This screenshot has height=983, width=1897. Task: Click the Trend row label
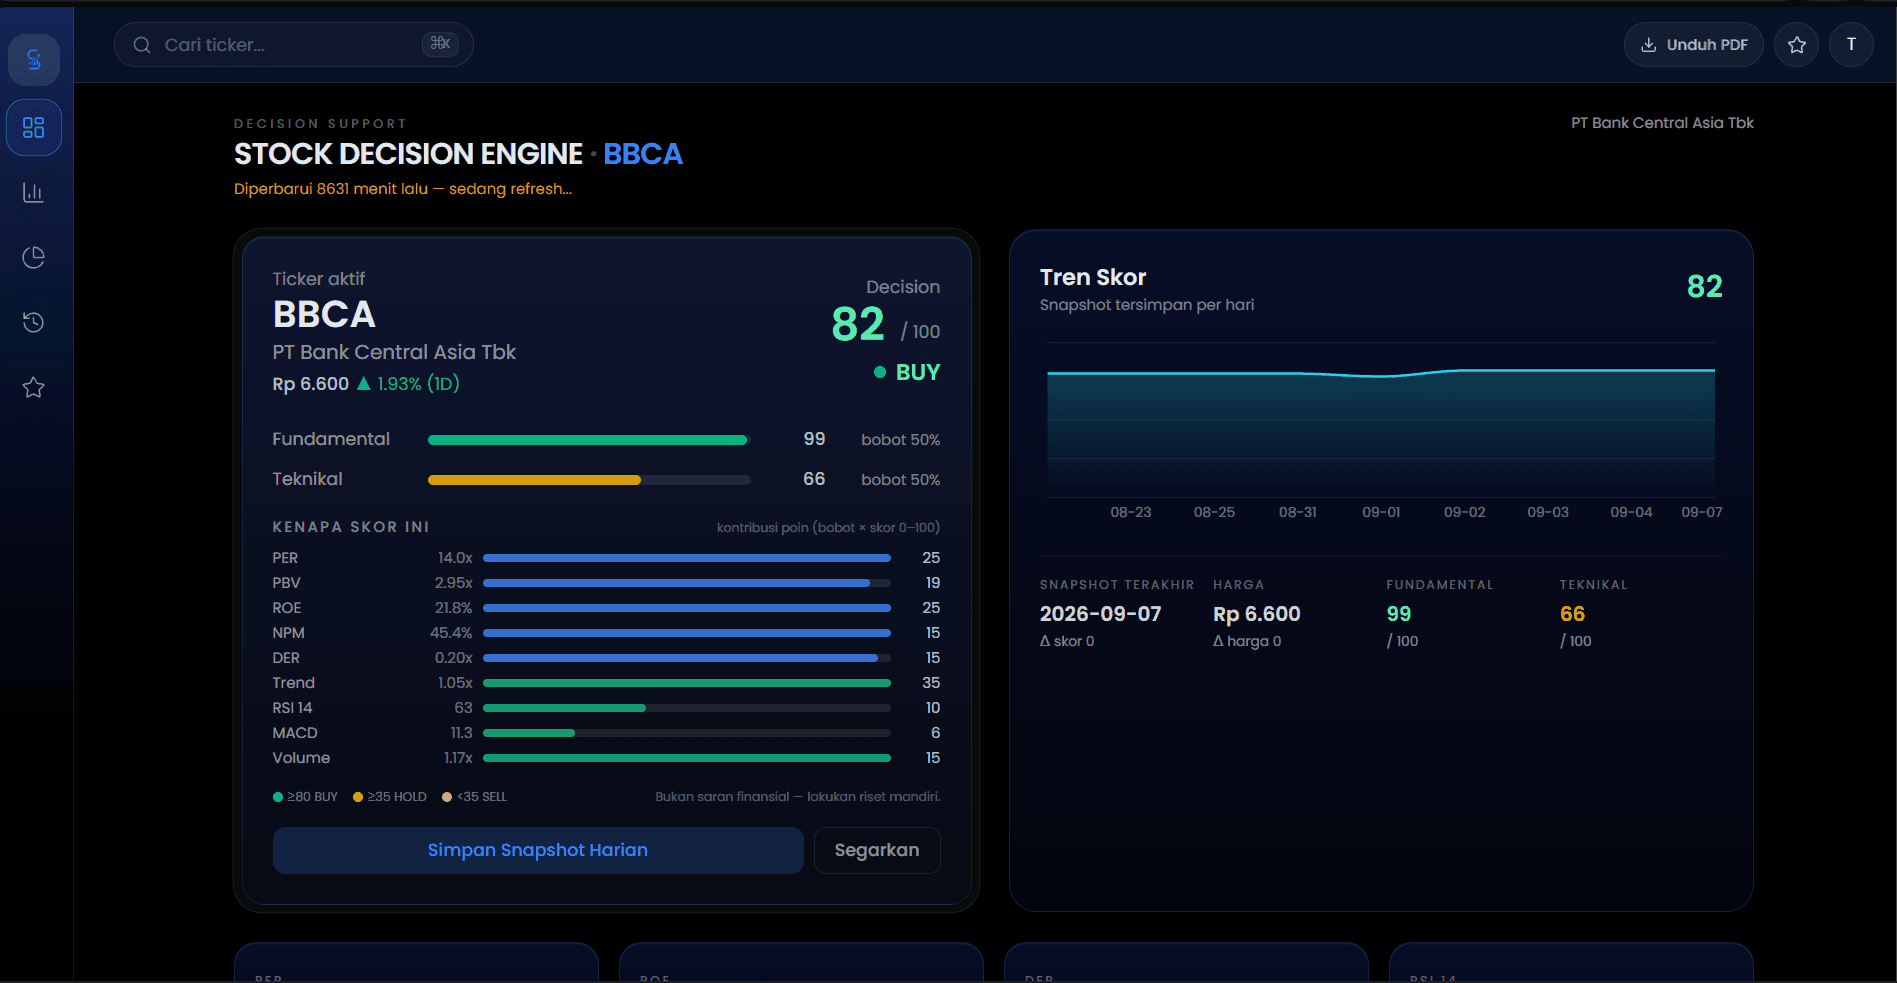click(x=294, y=683)
